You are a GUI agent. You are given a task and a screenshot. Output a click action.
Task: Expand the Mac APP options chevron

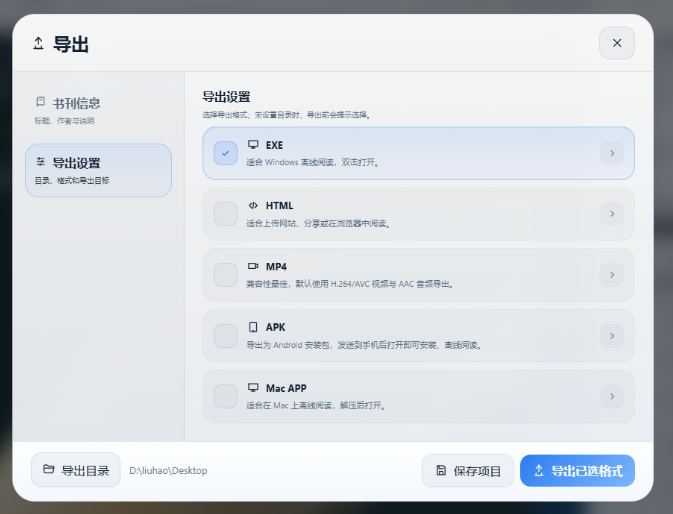[x=612, y=396]
